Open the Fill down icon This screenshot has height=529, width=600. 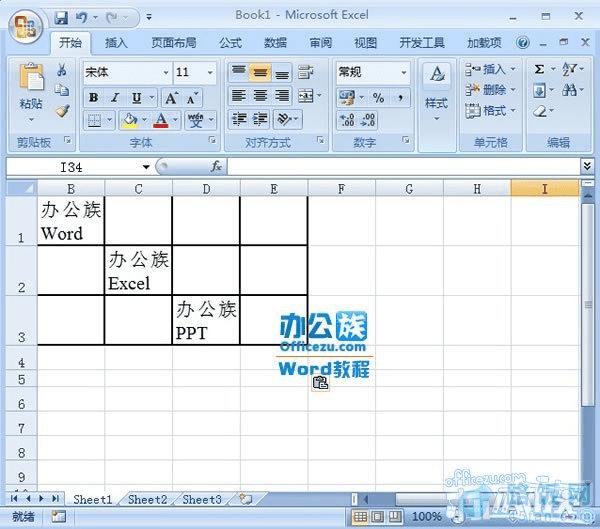tap(540, 91)
